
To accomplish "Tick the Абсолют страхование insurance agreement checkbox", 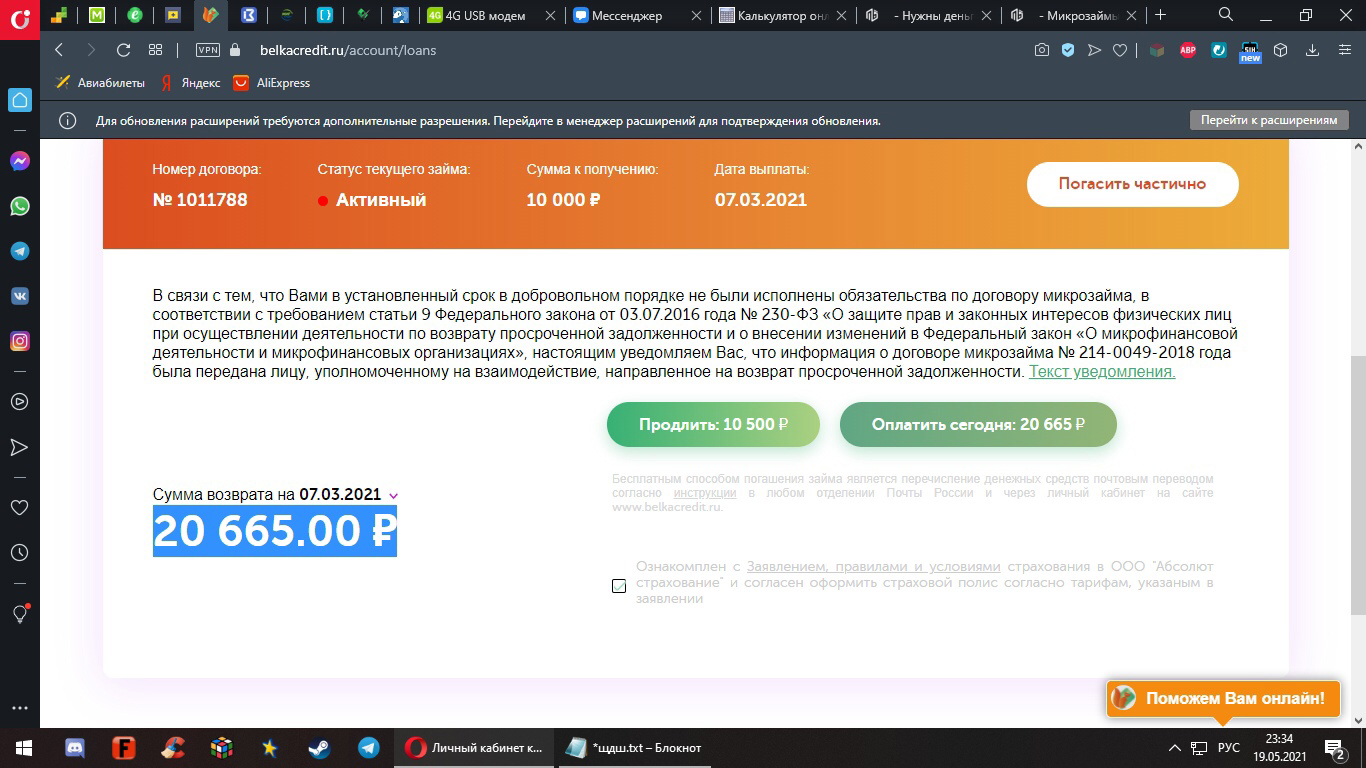I will pos(619,586).
